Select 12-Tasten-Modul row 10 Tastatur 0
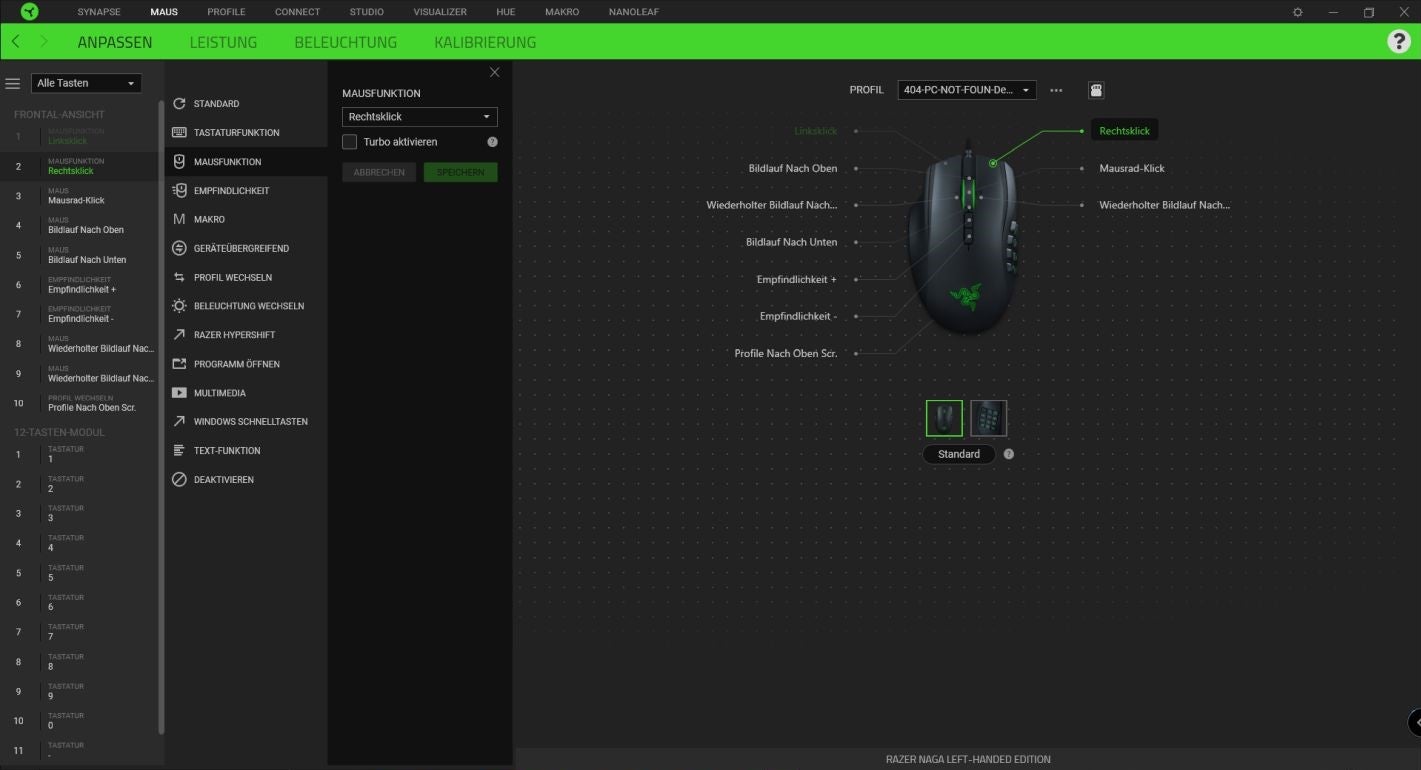 pos(80,721)
